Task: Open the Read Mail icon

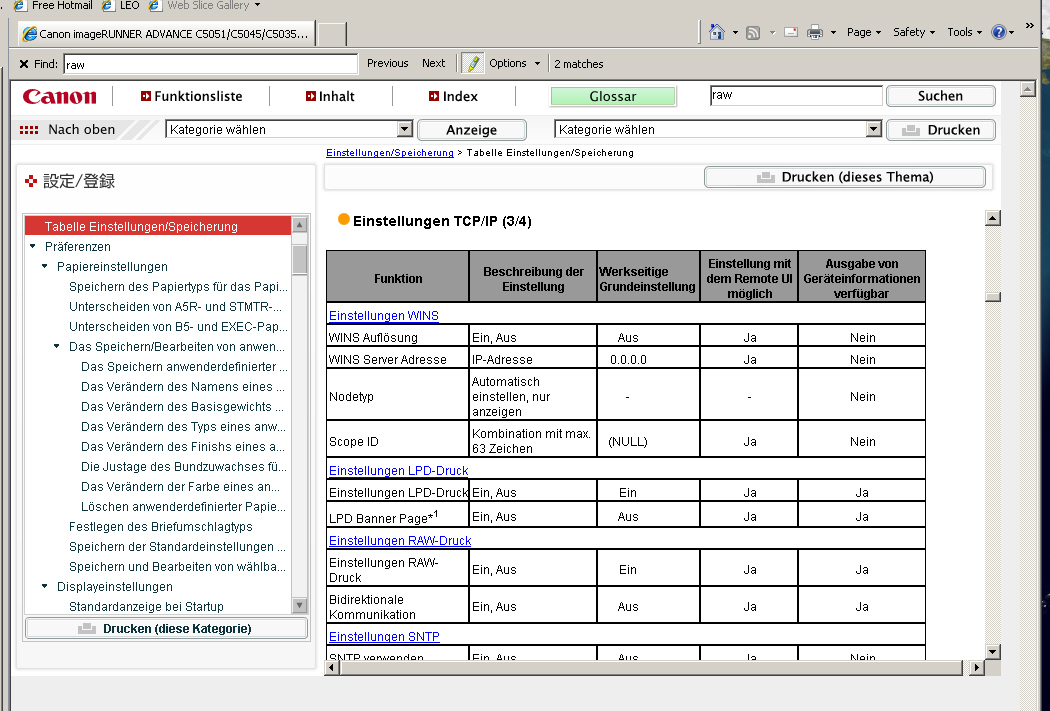Action: 791,32
